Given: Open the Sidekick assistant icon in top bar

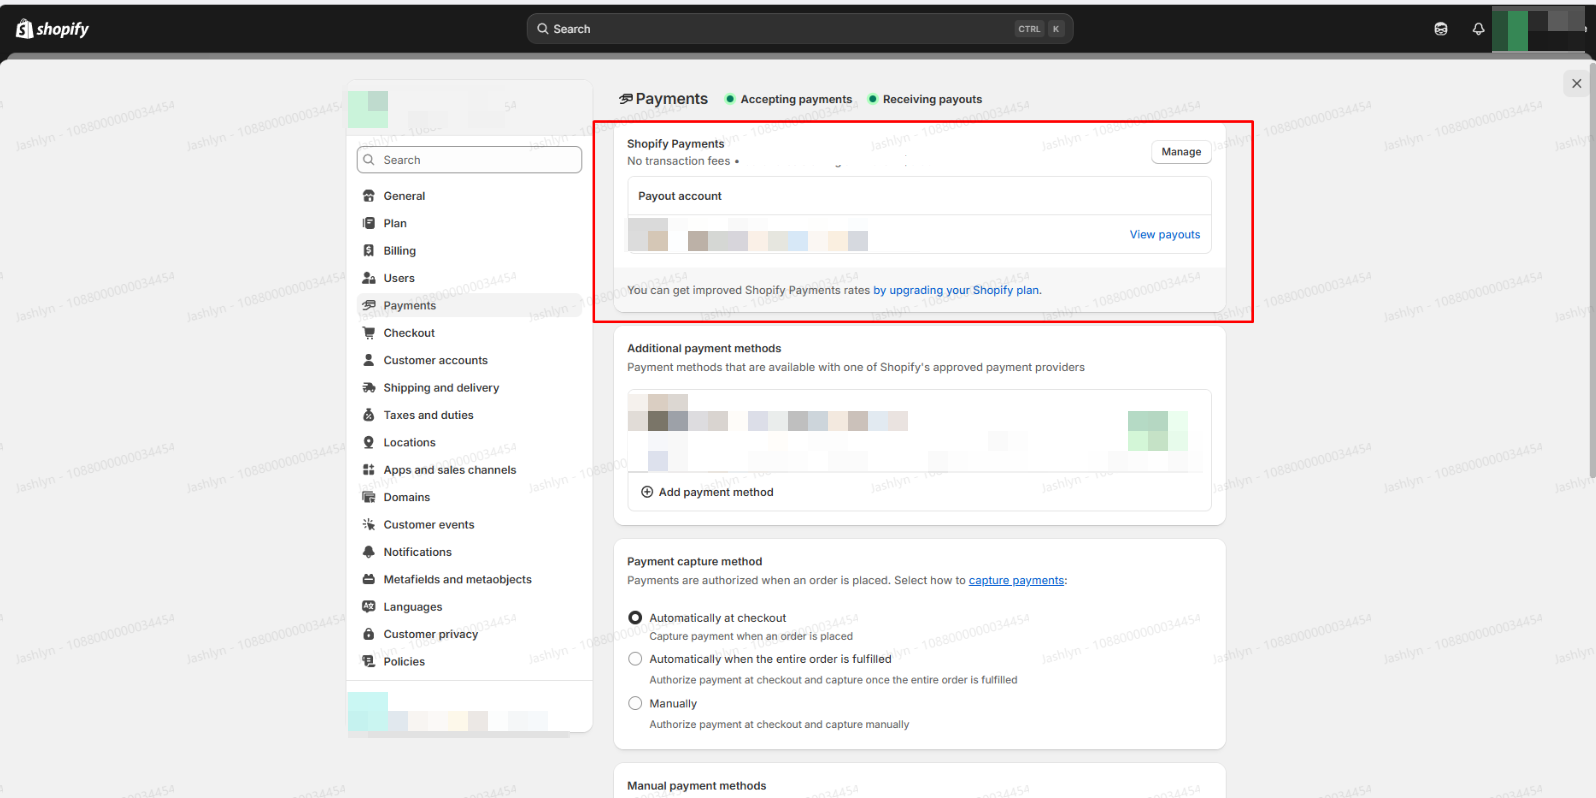Looking at the screenshot, I should (1441, 29).
